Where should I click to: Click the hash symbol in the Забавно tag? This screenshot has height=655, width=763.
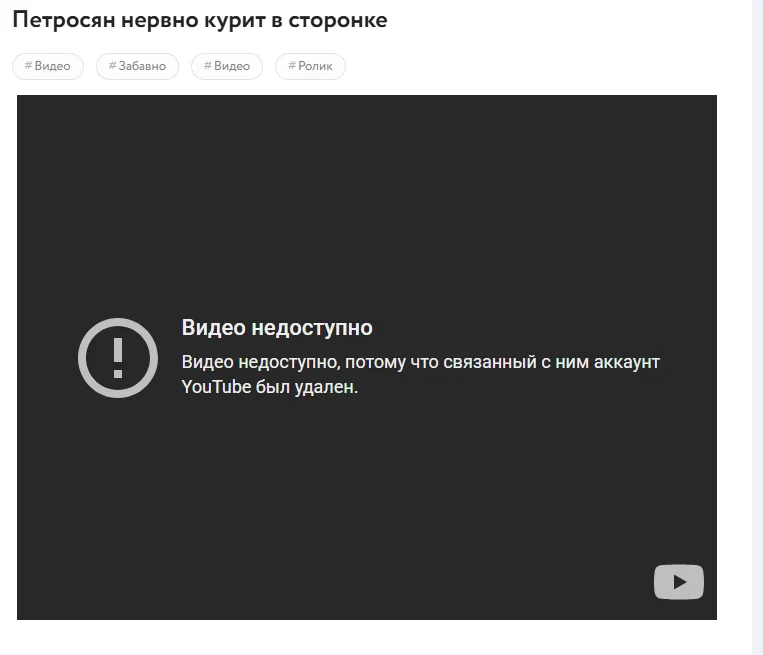point(112,65)
